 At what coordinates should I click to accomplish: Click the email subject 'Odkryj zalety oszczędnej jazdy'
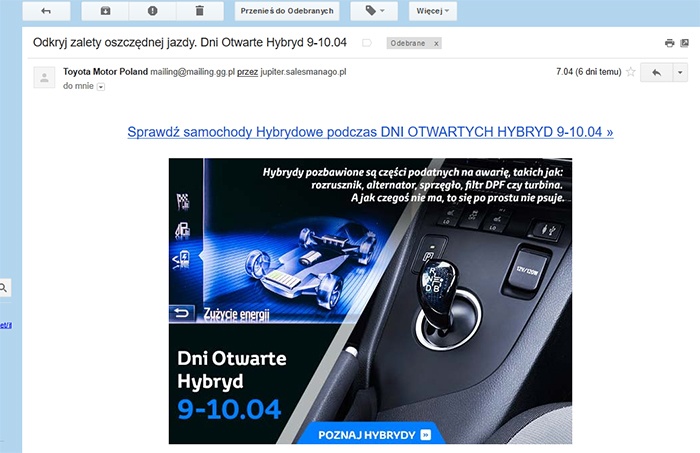[190, 42]
